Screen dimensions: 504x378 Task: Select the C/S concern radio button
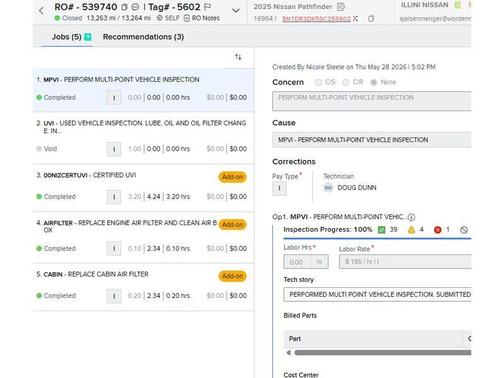pos(318,82)
